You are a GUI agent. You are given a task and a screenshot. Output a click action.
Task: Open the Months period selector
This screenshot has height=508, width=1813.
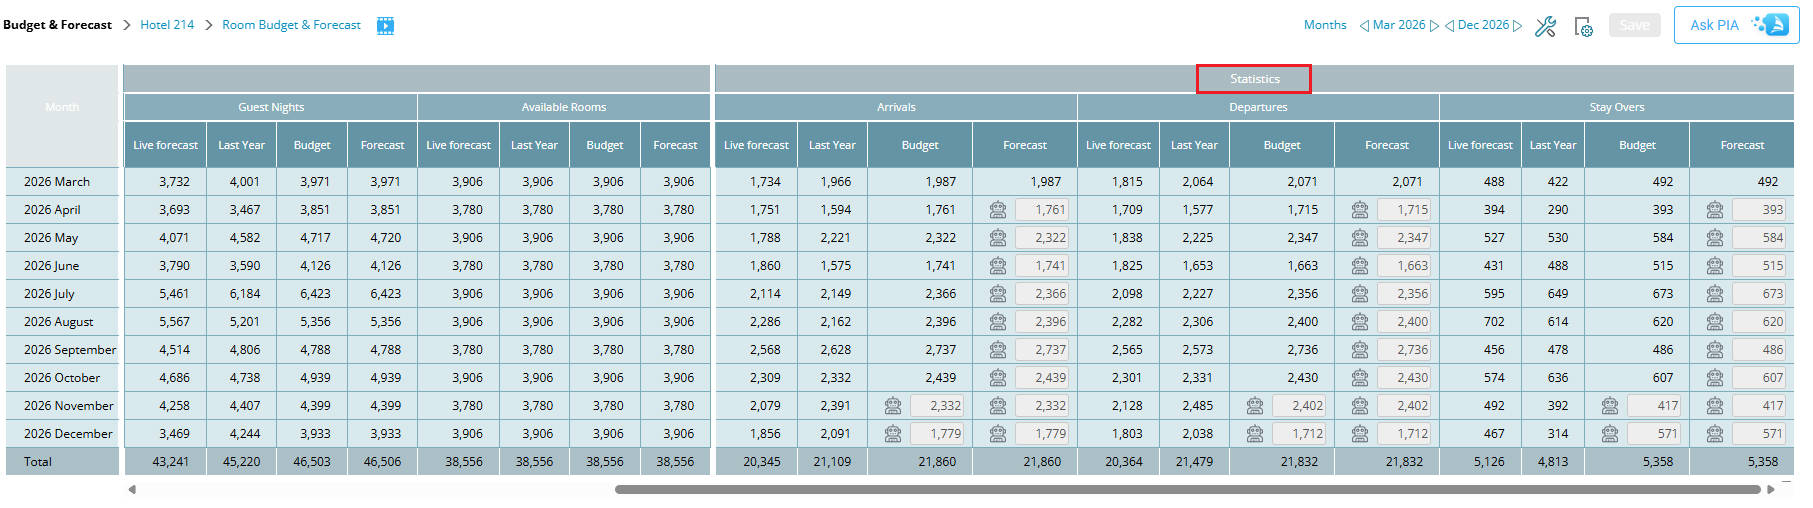tap(1325, 25)
